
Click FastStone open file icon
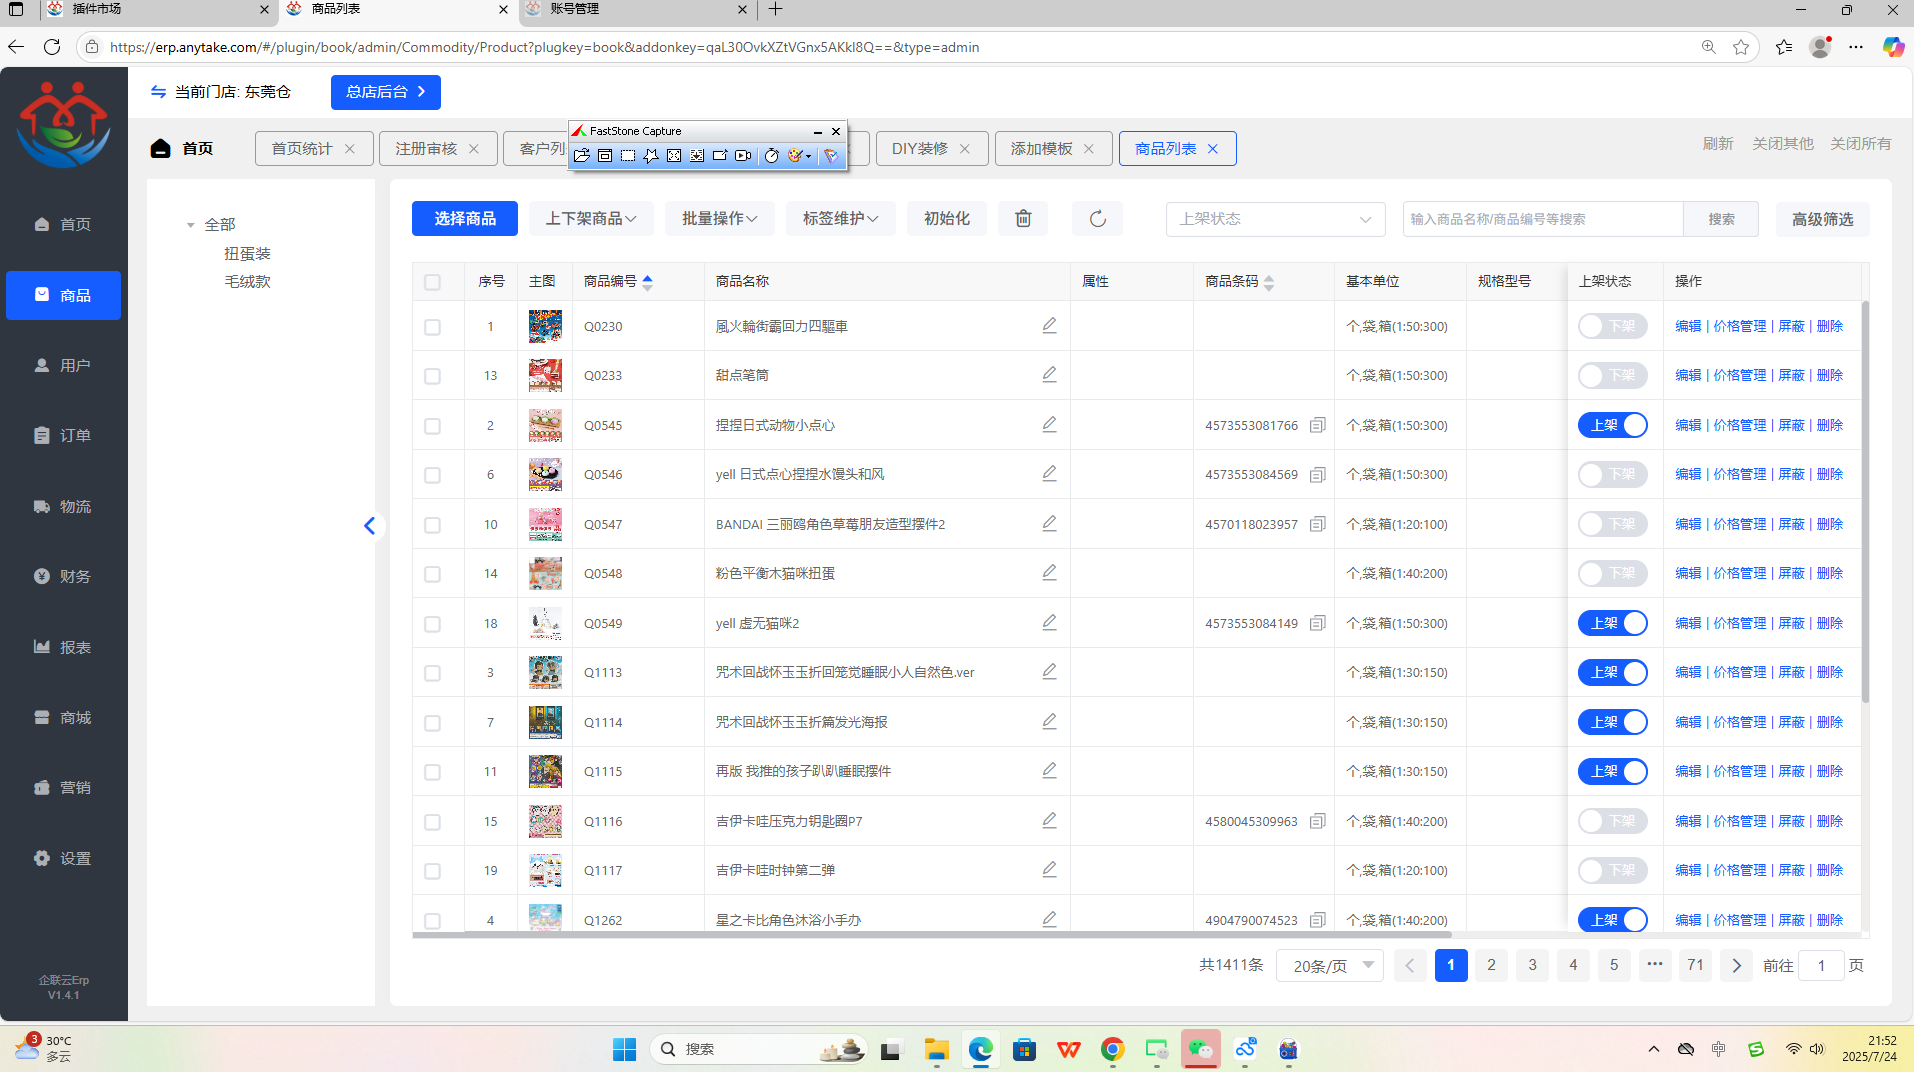[582, 156]
